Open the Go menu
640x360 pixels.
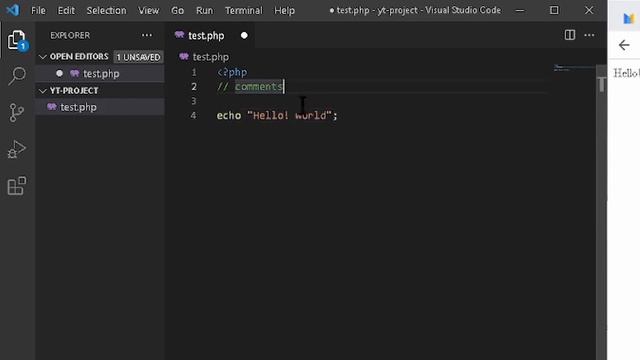177,10
